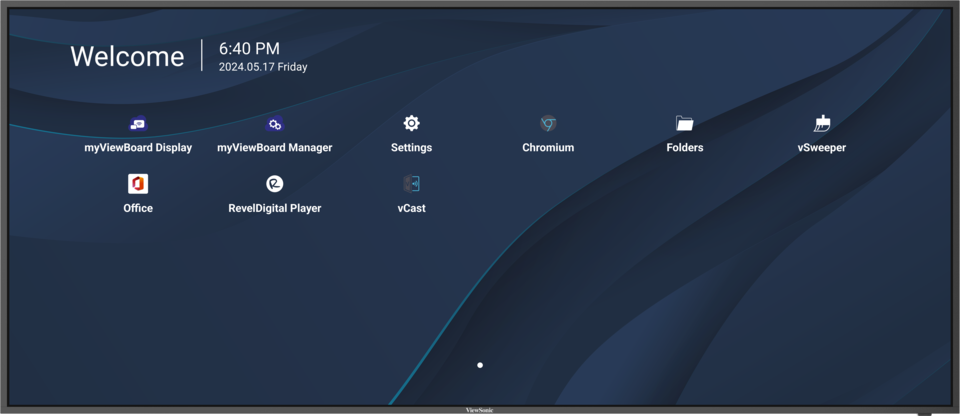Open the myViewBoard Display app icon

(138, 124)
